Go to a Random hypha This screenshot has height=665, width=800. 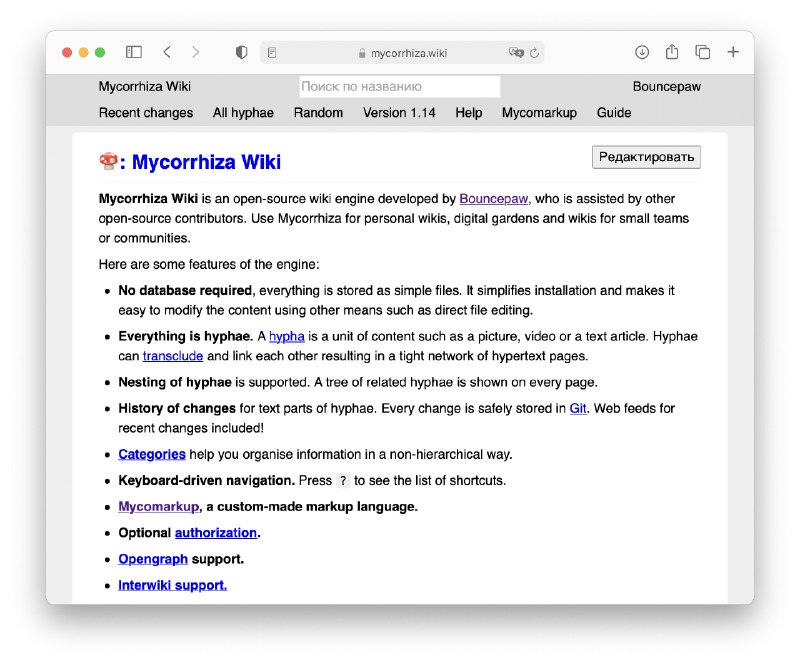click(x=318, y=112)
